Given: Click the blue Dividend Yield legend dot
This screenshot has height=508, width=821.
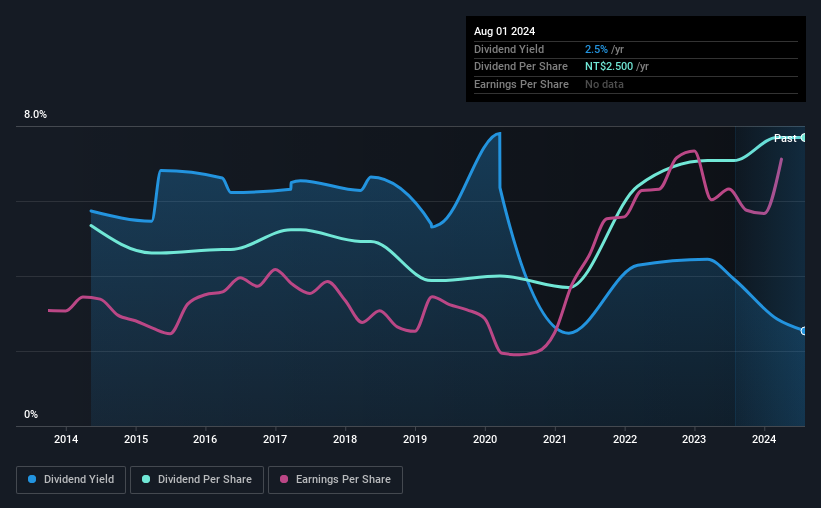Looking at the screenshot, I should click(32, 479).
